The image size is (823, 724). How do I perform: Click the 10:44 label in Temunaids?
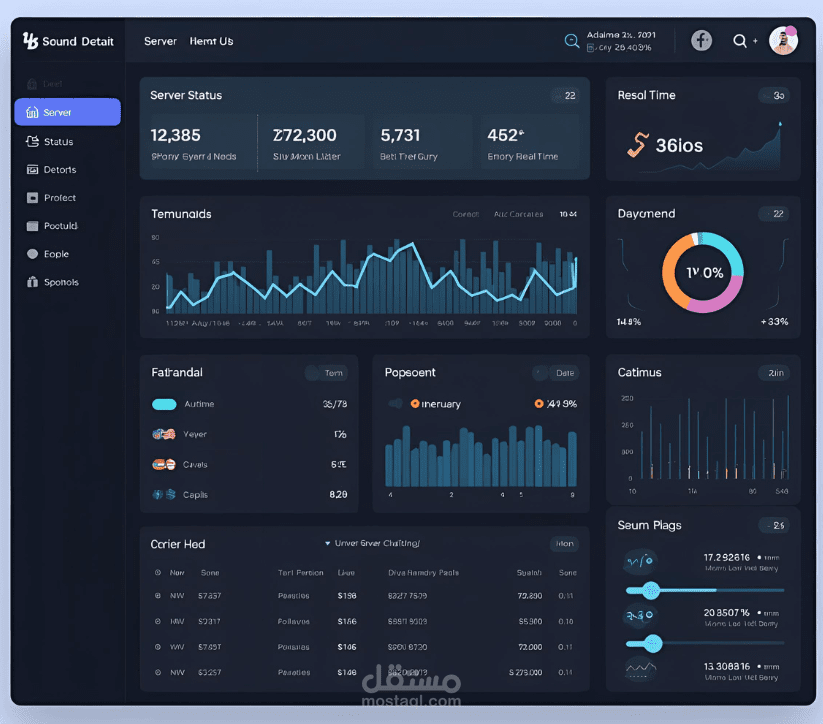point(568,214)
